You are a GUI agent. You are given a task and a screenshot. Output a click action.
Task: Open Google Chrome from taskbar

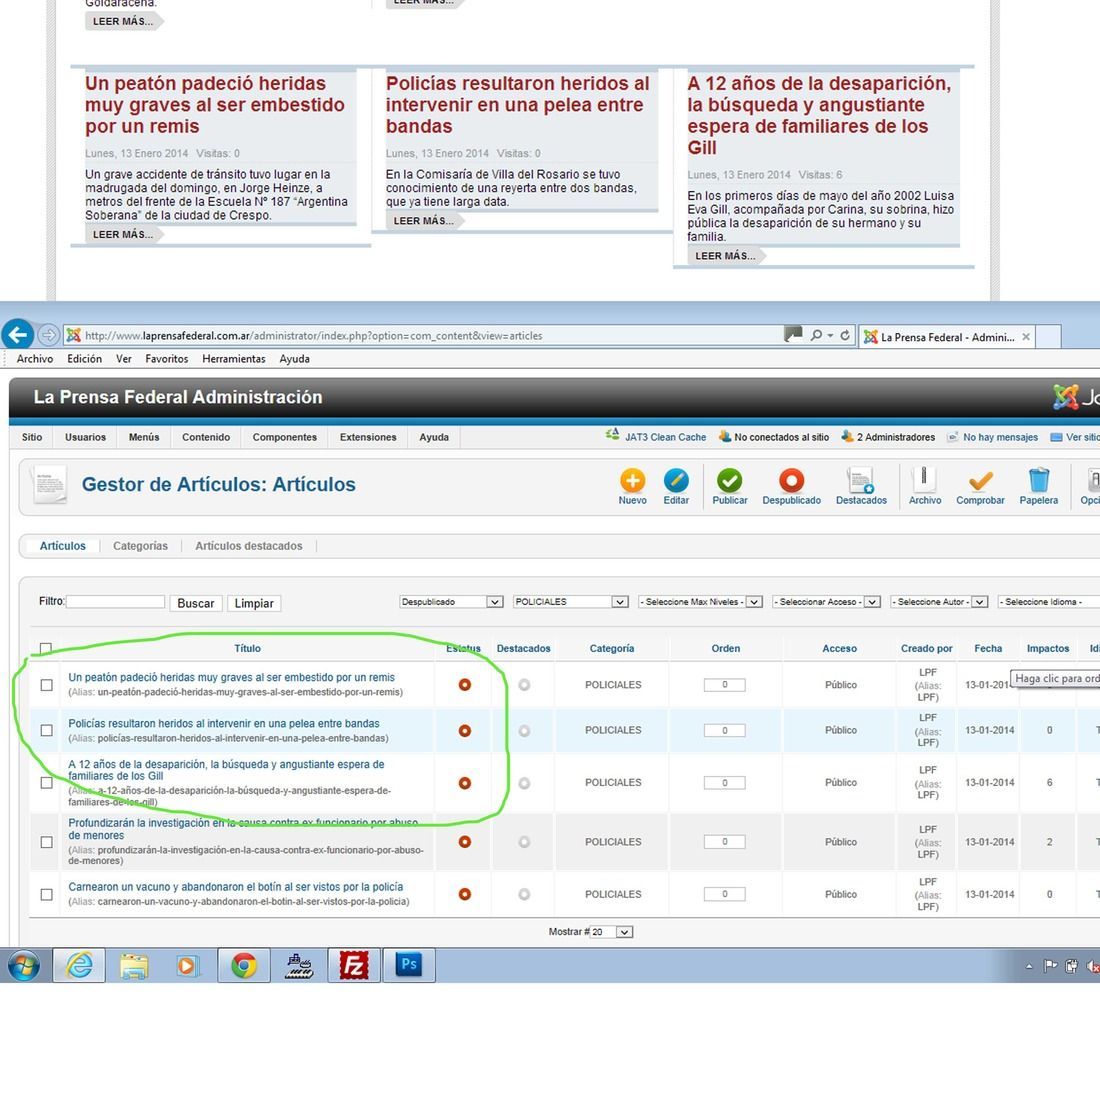[x=244, y=965]
